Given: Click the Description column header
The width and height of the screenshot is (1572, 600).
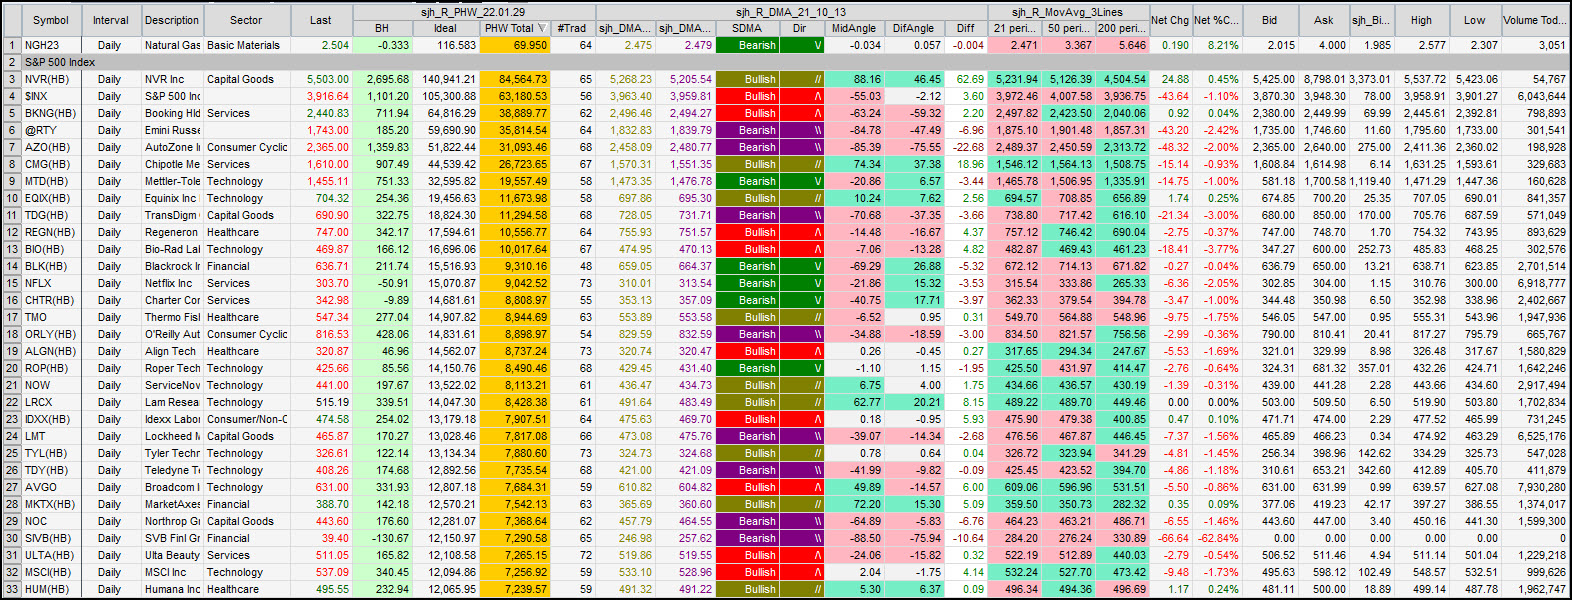Looking at the screenshot, I should tap(172, 20).
